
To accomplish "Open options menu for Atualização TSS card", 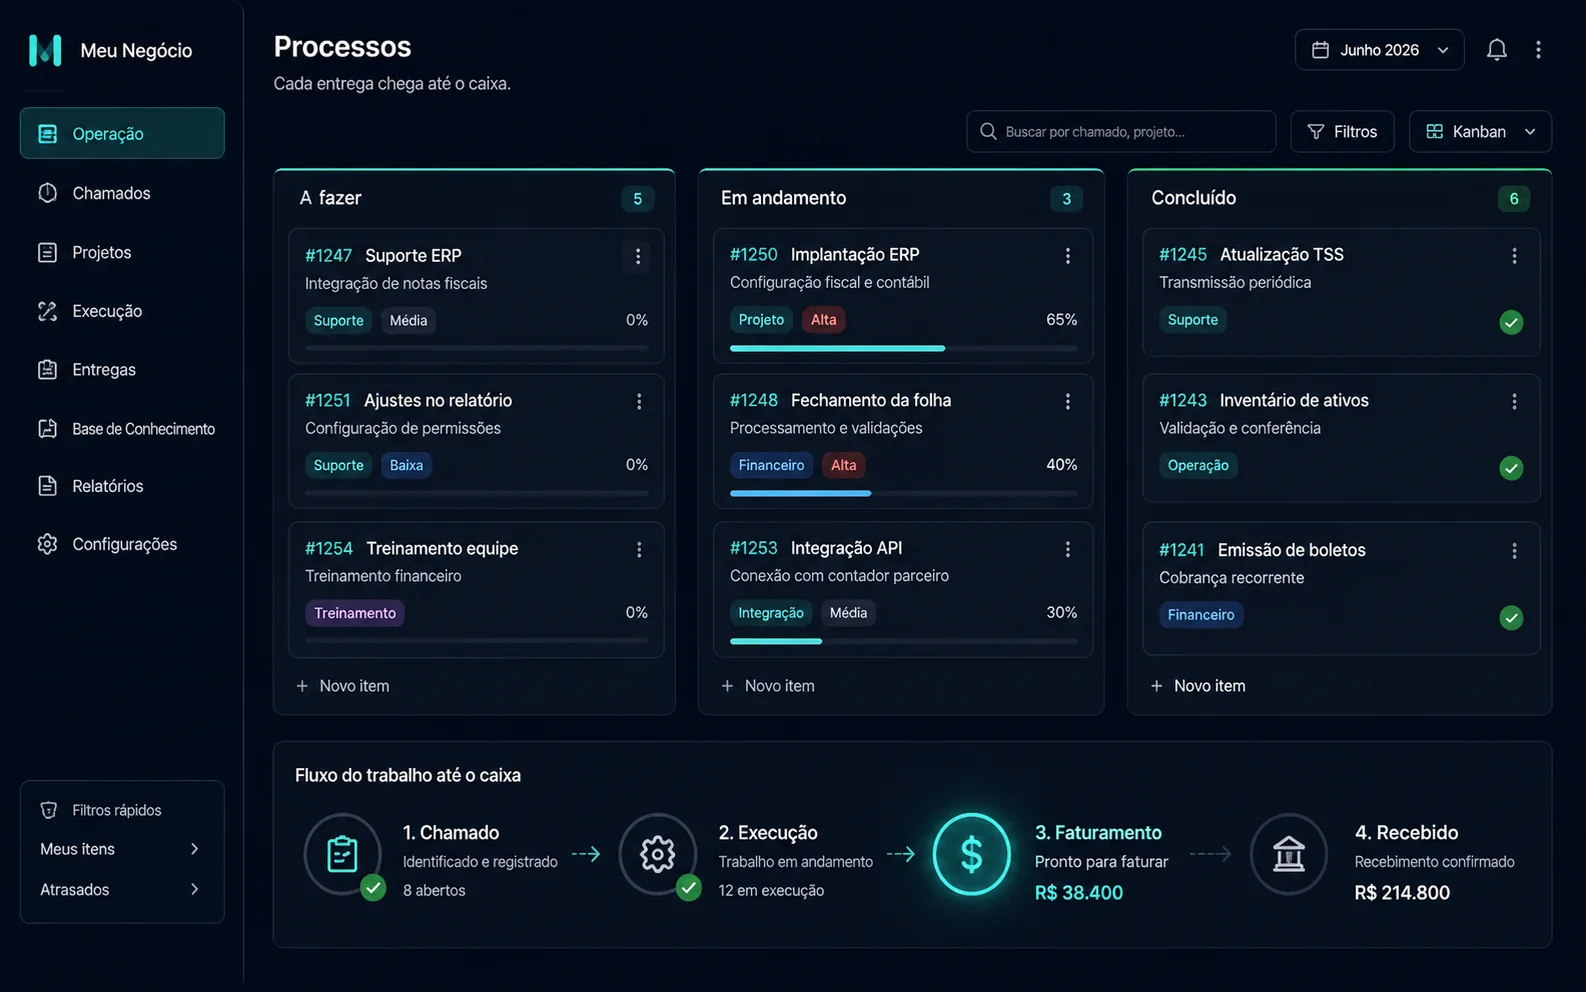I will (x=1514, y=255).
